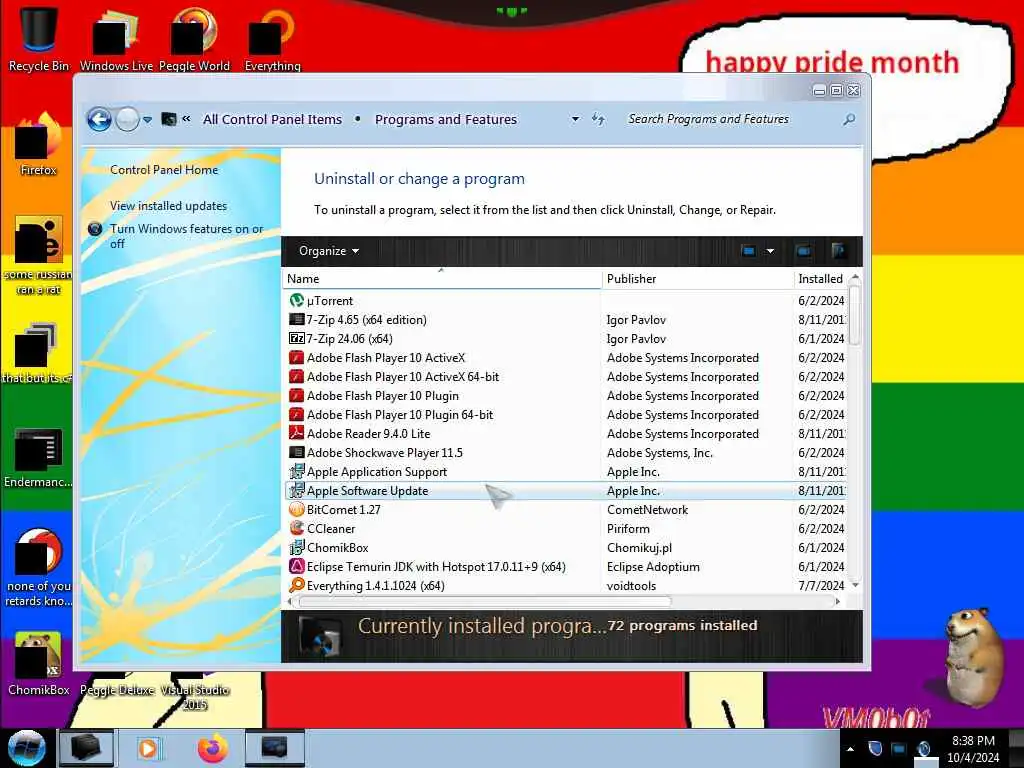
Task: Open ChomikBox desktop shortcut
Action: point(39,664)
